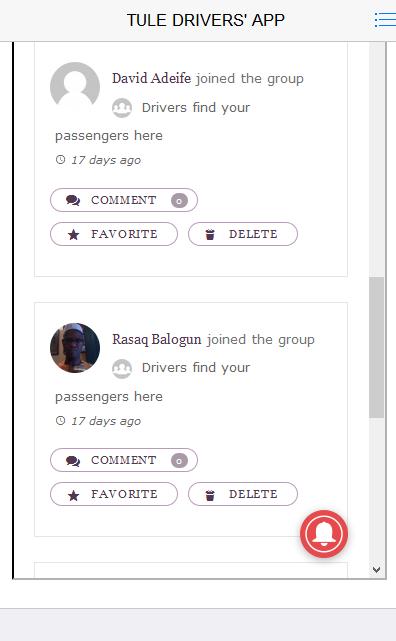
Task: Tap the red notification bell button
Action: coord(324,534)
